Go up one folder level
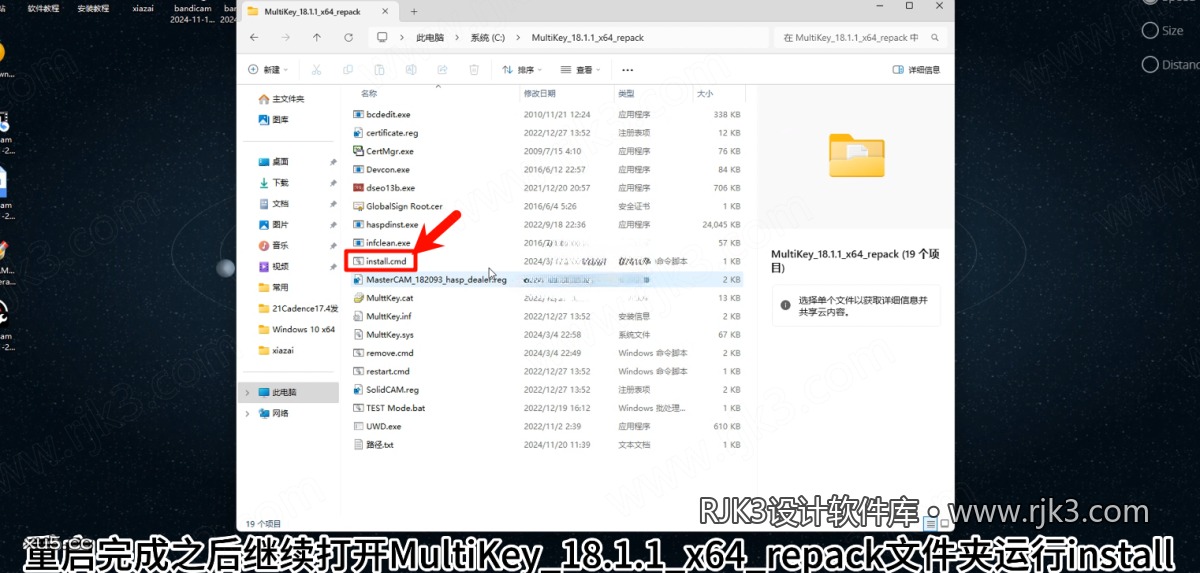 pyautogui.click(x=317, y=37)
